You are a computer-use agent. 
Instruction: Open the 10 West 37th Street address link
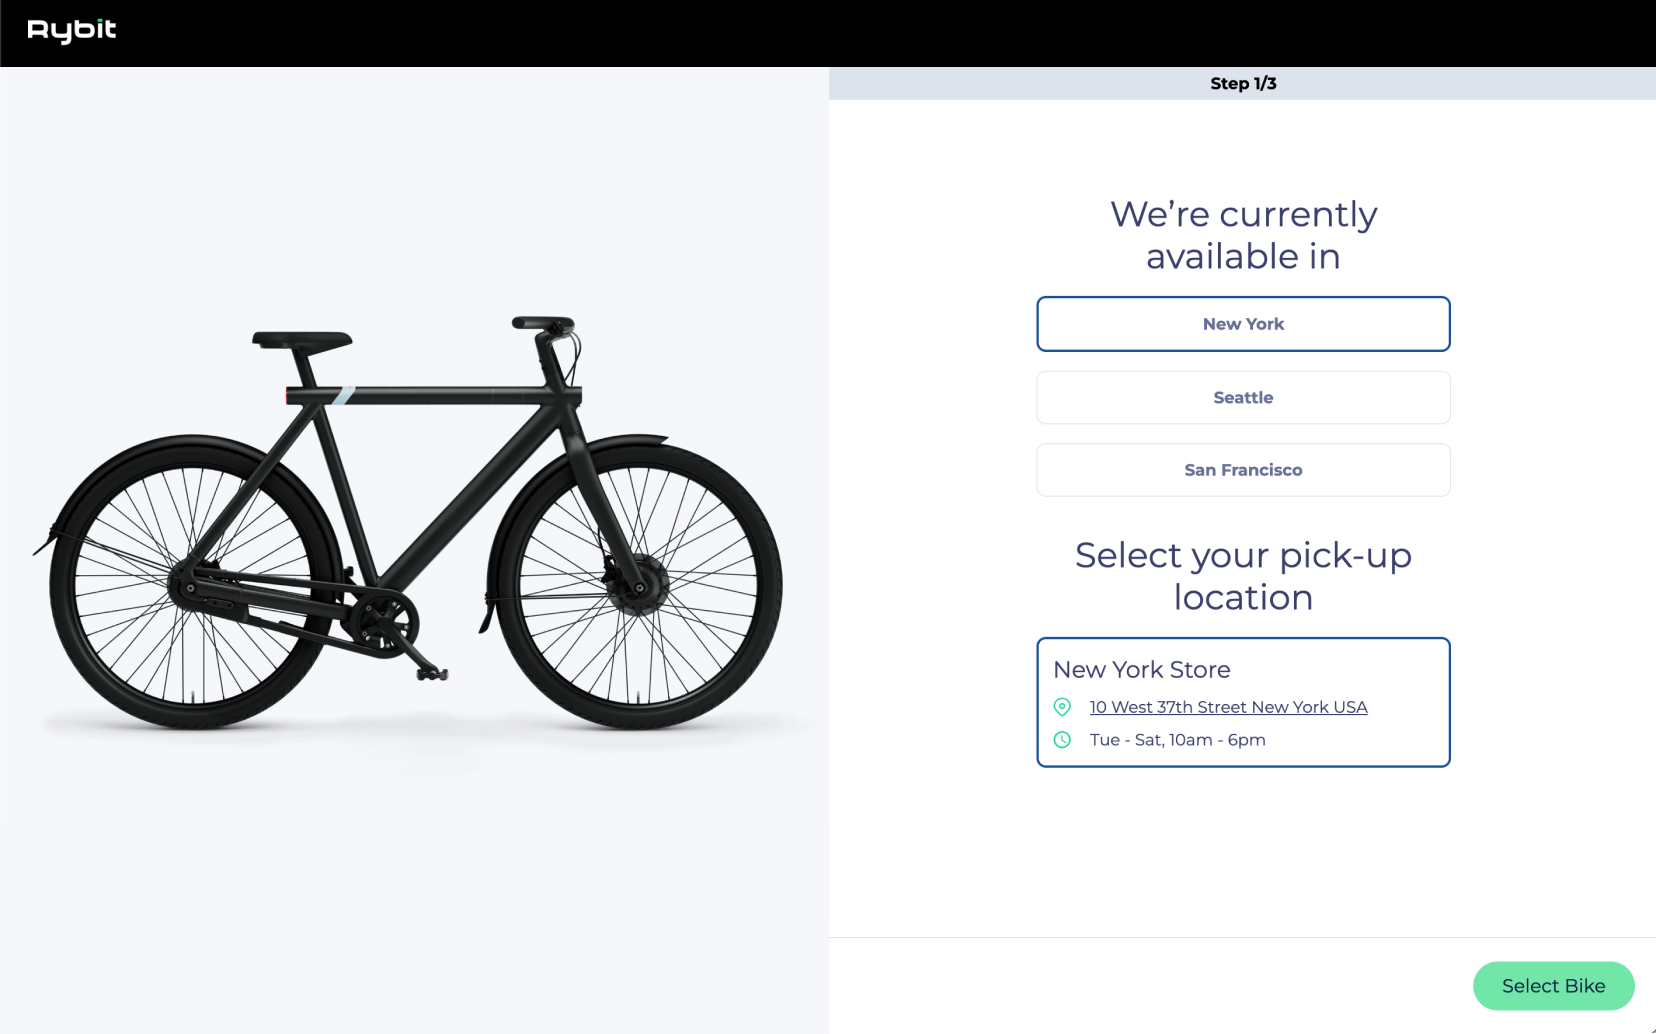click(x=1228, y=707)
